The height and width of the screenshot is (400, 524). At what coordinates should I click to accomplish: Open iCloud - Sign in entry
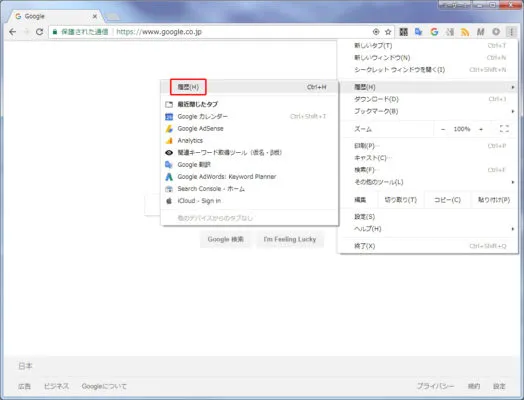coord(249,201)
